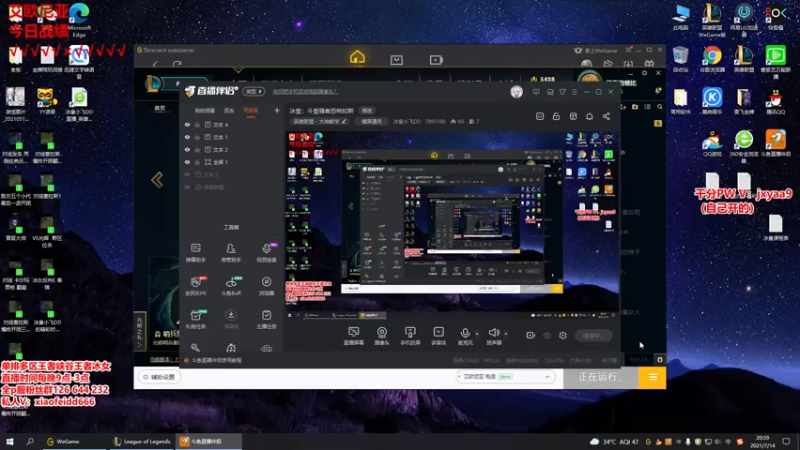This screenshot has height=450, width=800.
Task: Click the grayed stream button 直播中
Action: tap(593, 335)
